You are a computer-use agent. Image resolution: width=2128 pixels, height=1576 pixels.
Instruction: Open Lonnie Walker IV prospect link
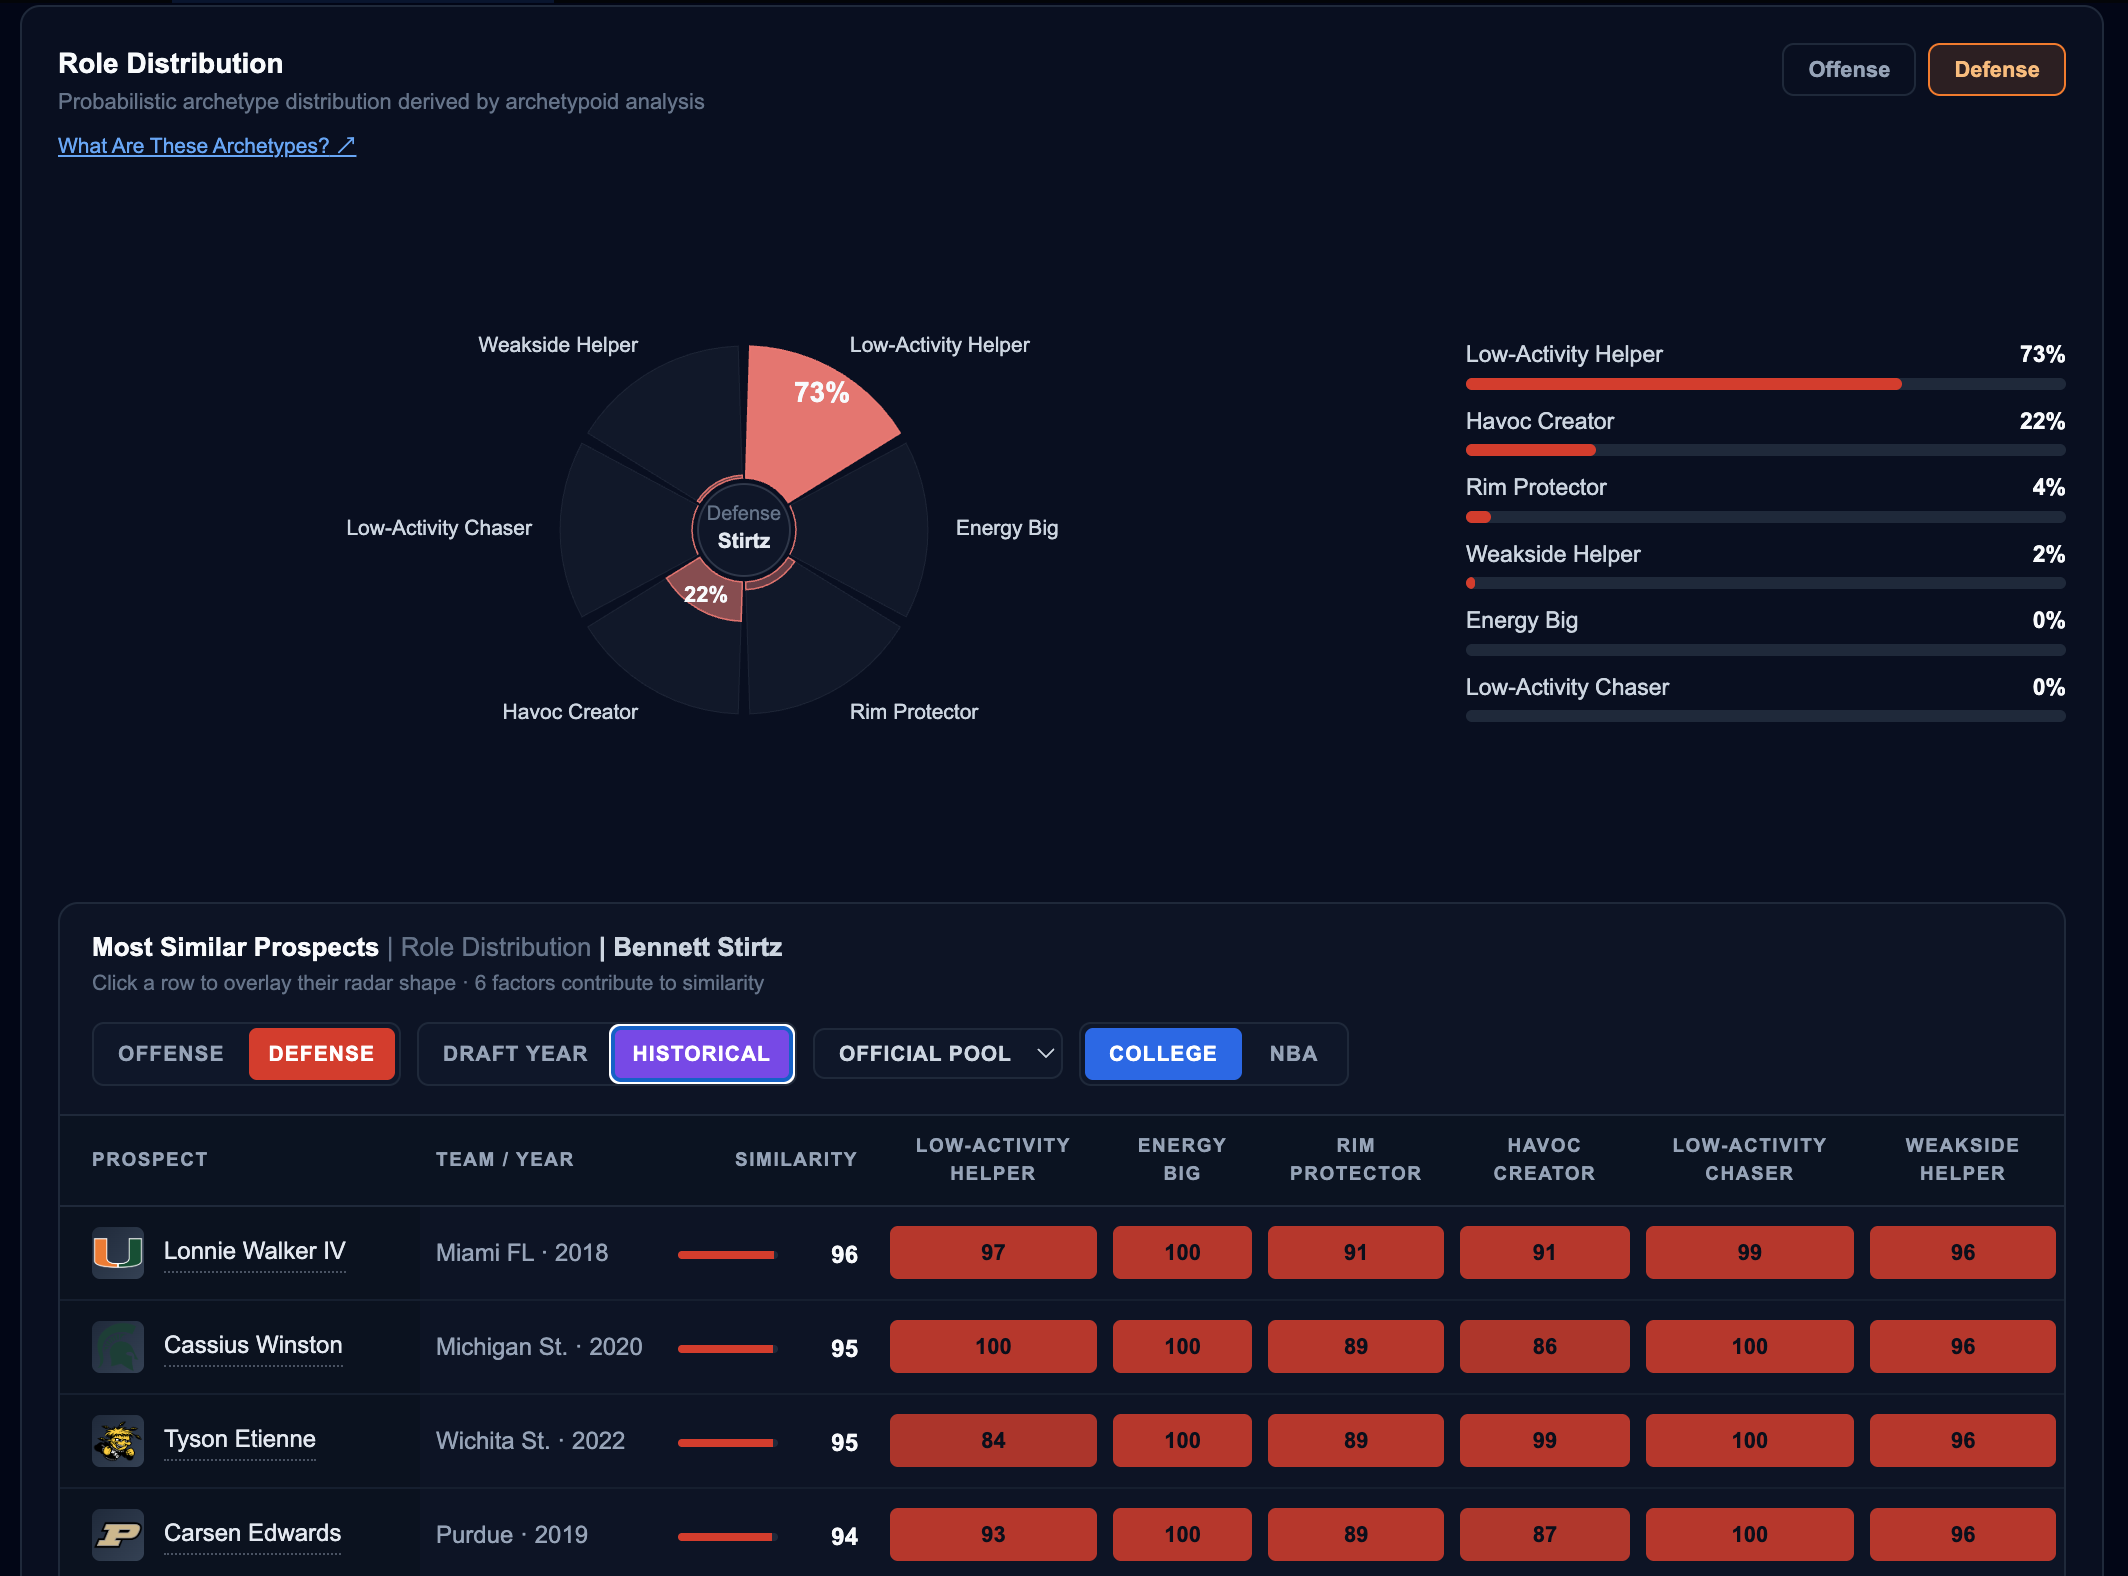(254, 1252)
